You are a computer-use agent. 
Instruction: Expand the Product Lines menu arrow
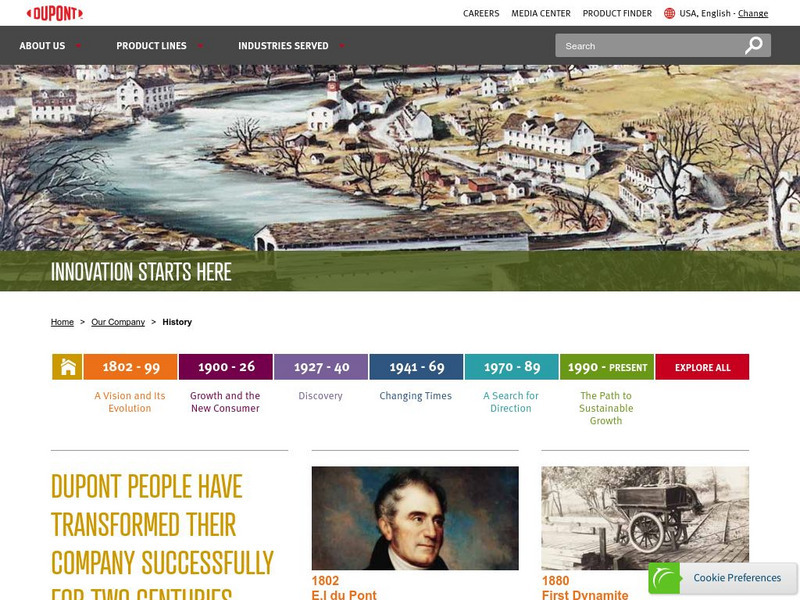[201, 46]
